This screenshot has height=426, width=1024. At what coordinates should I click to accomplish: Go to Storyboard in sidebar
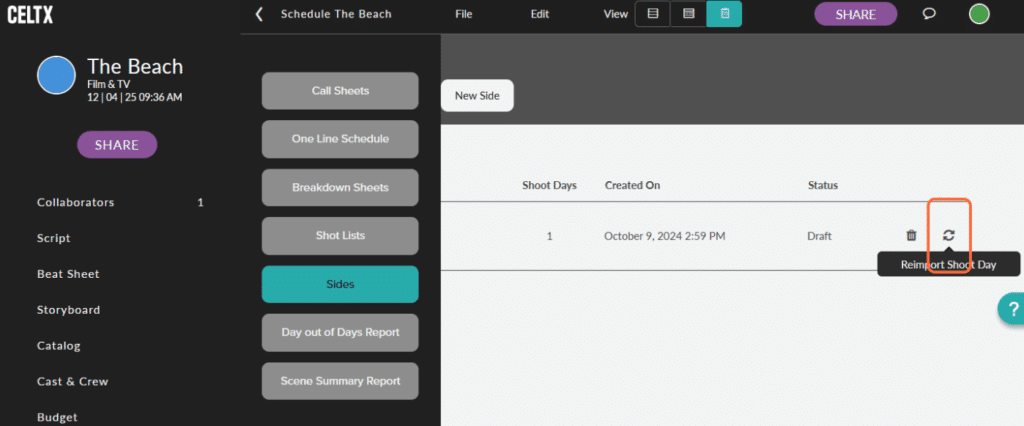(x=69, y=310)
